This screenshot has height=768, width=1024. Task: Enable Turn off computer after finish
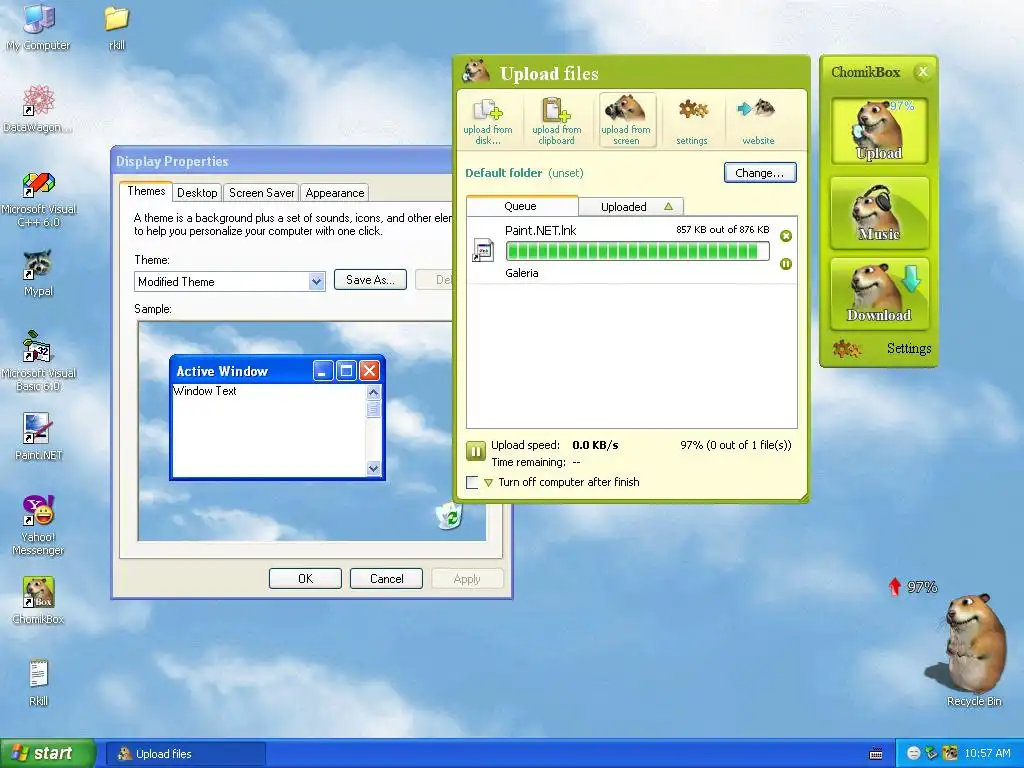coord(472,483)
